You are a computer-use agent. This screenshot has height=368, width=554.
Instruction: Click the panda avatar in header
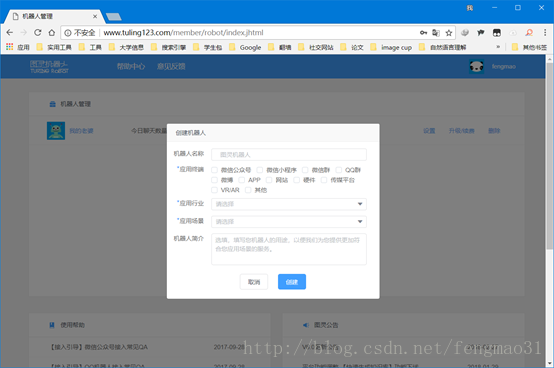point(476,66)
